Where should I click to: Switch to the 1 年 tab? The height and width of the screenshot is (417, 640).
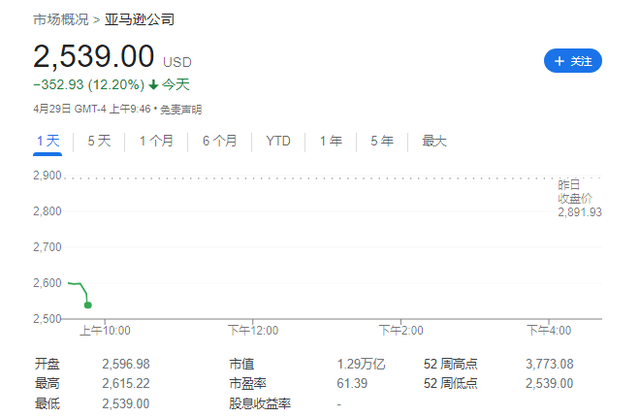pos(331,141)
